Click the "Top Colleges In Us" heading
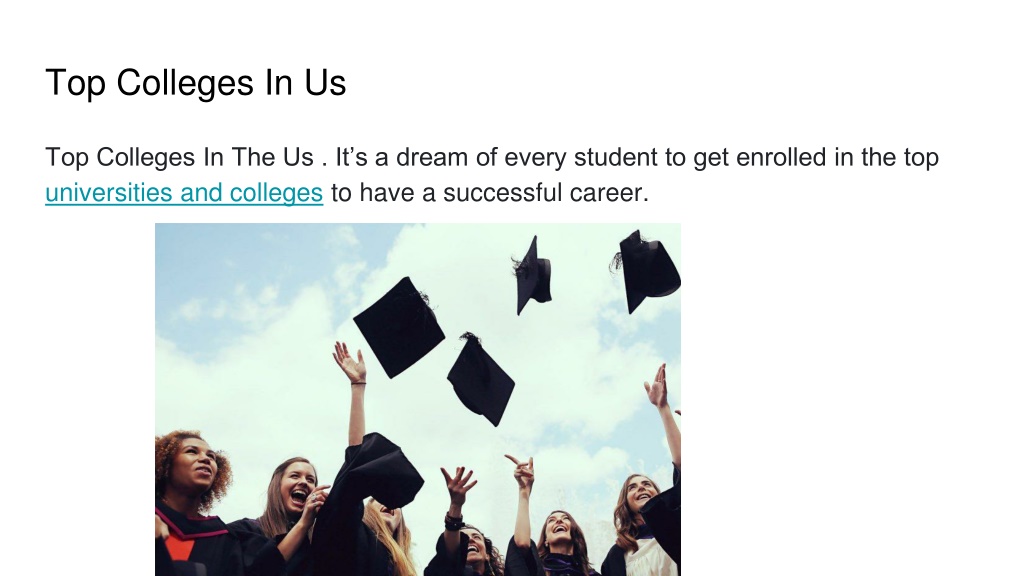 point(195,83)
